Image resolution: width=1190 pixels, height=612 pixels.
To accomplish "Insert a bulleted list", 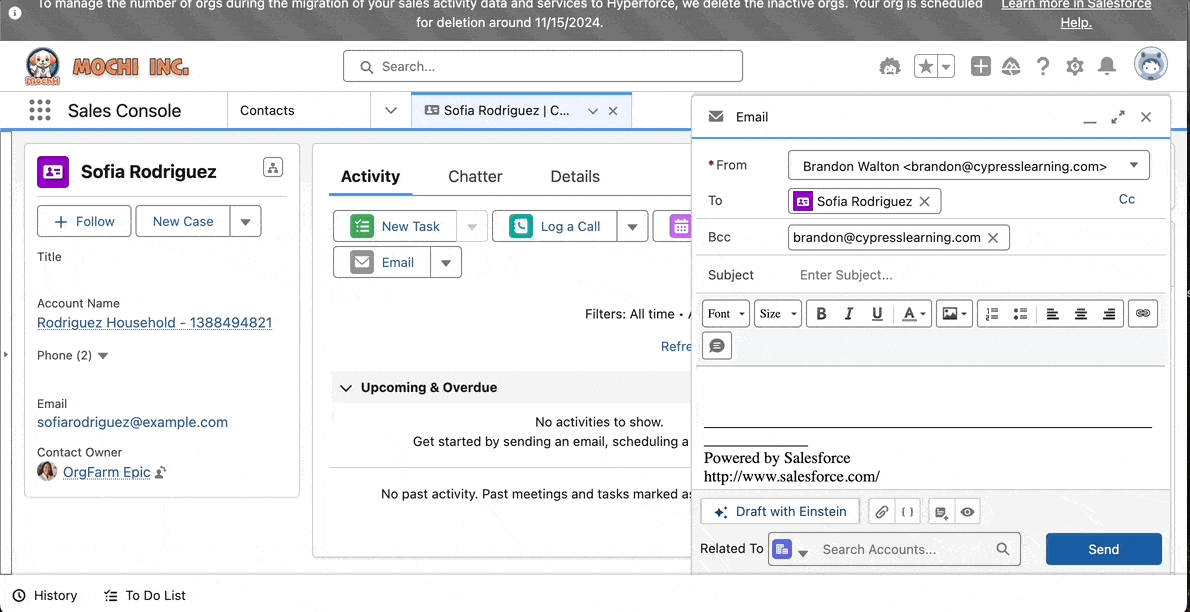I will point(1020,314).
